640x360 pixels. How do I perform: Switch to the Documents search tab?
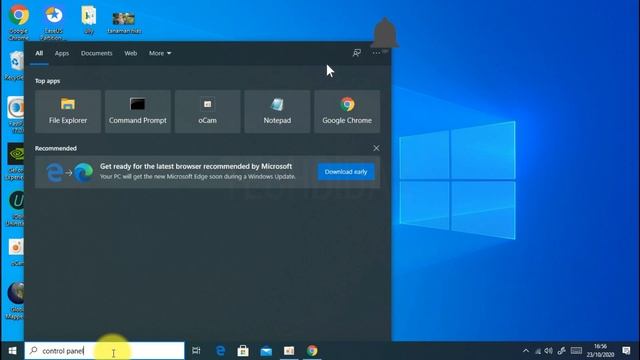tap(96, 53)
